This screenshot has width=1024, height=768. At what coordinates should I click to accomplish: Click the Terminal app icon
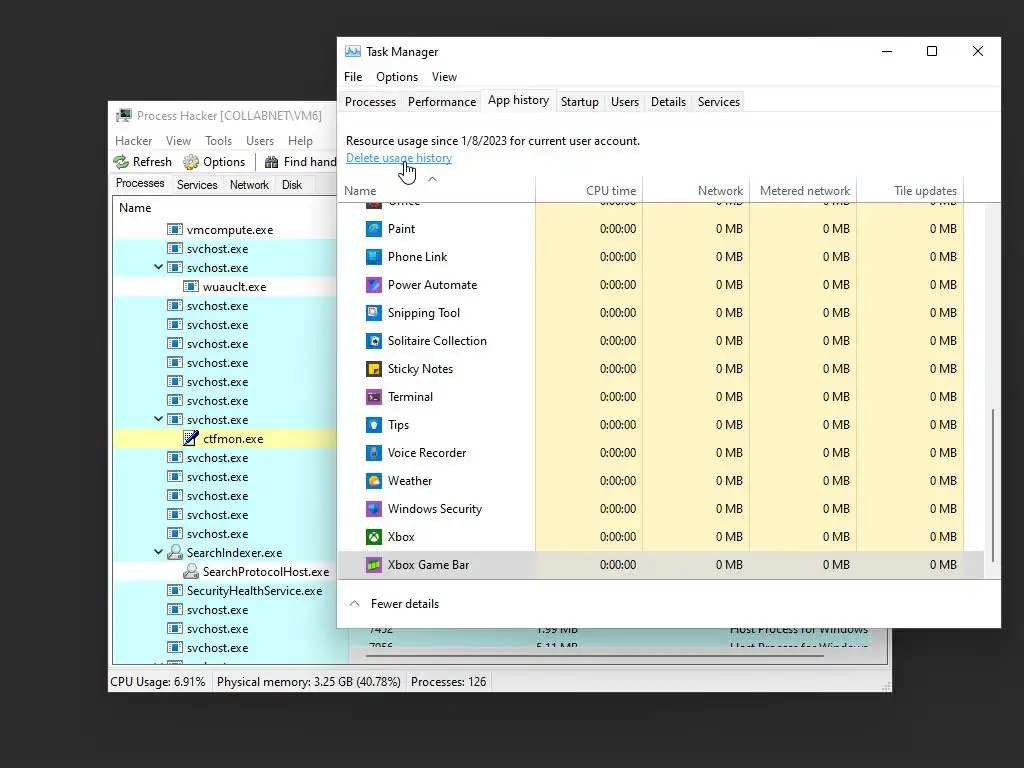click(374, 397)
